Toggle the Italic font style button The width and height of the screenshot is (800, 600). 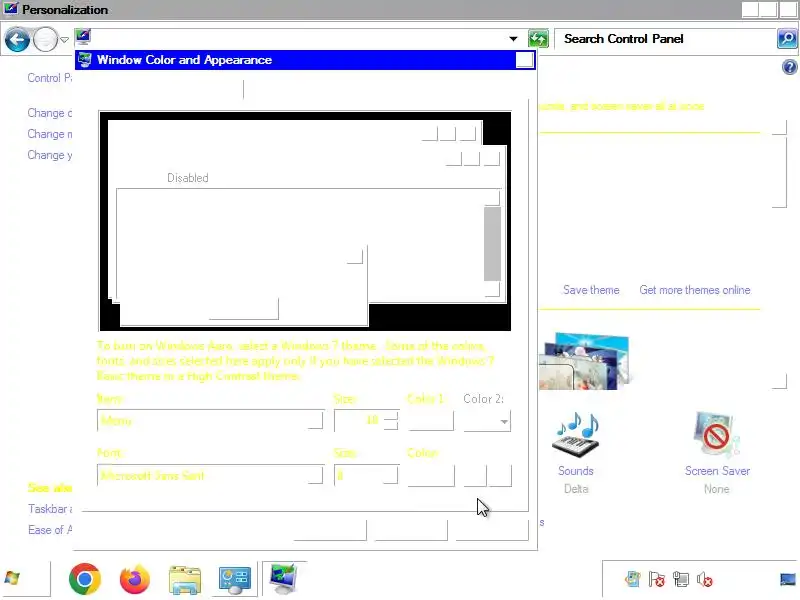click(x=500, y=476)
